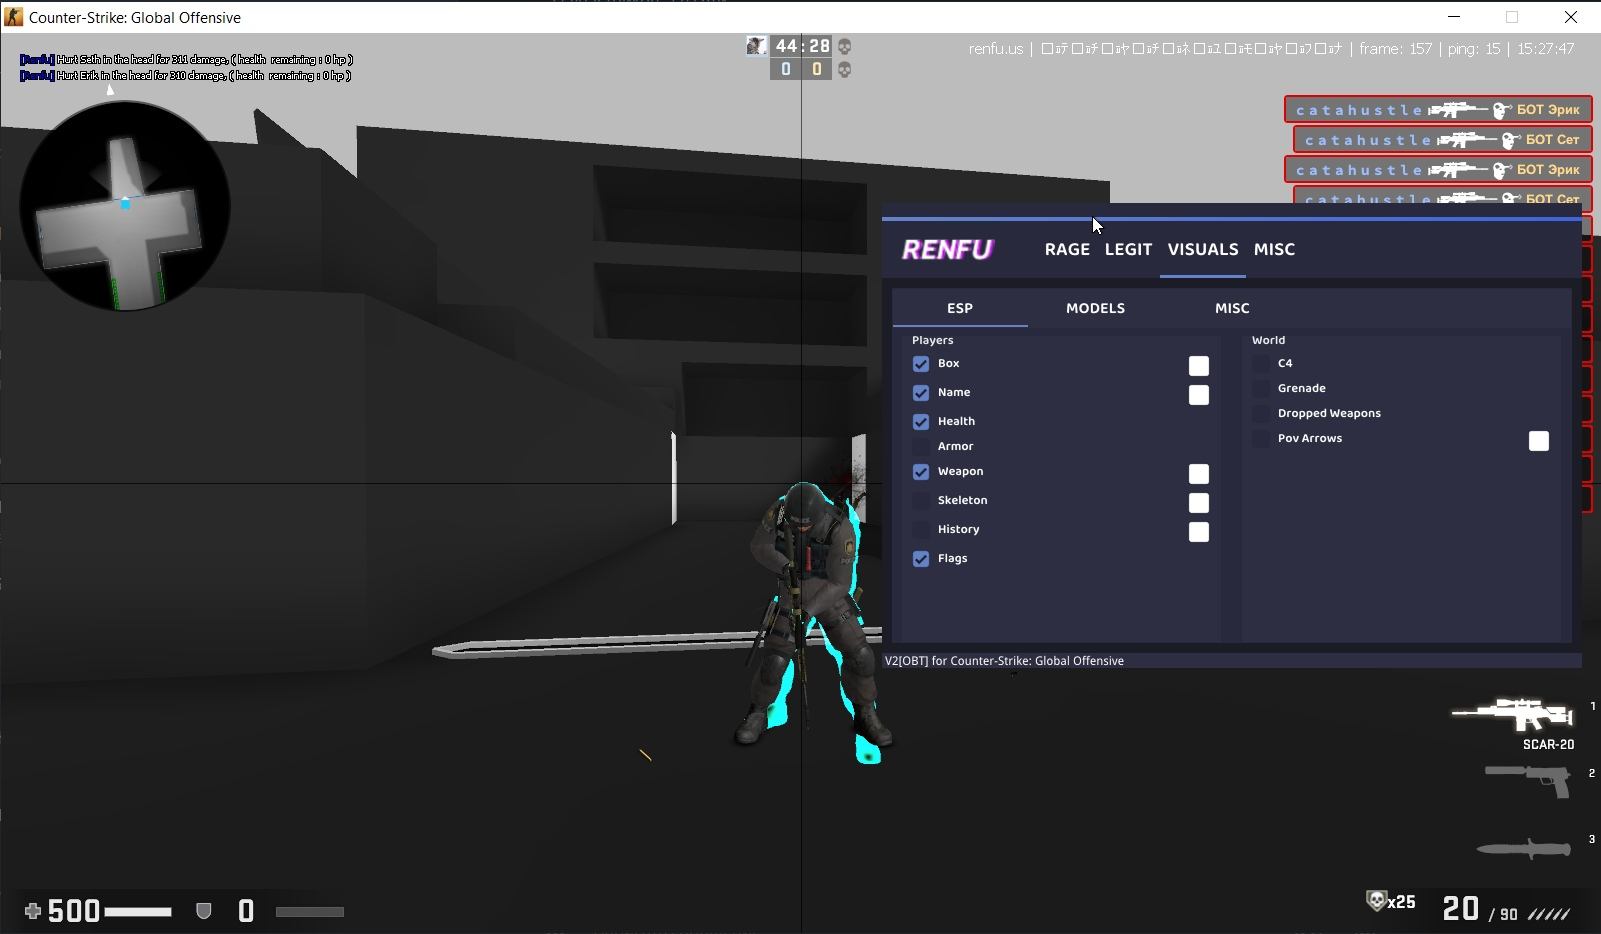Enable the History checkbox

pyautogui.click(x=921, y=530)
